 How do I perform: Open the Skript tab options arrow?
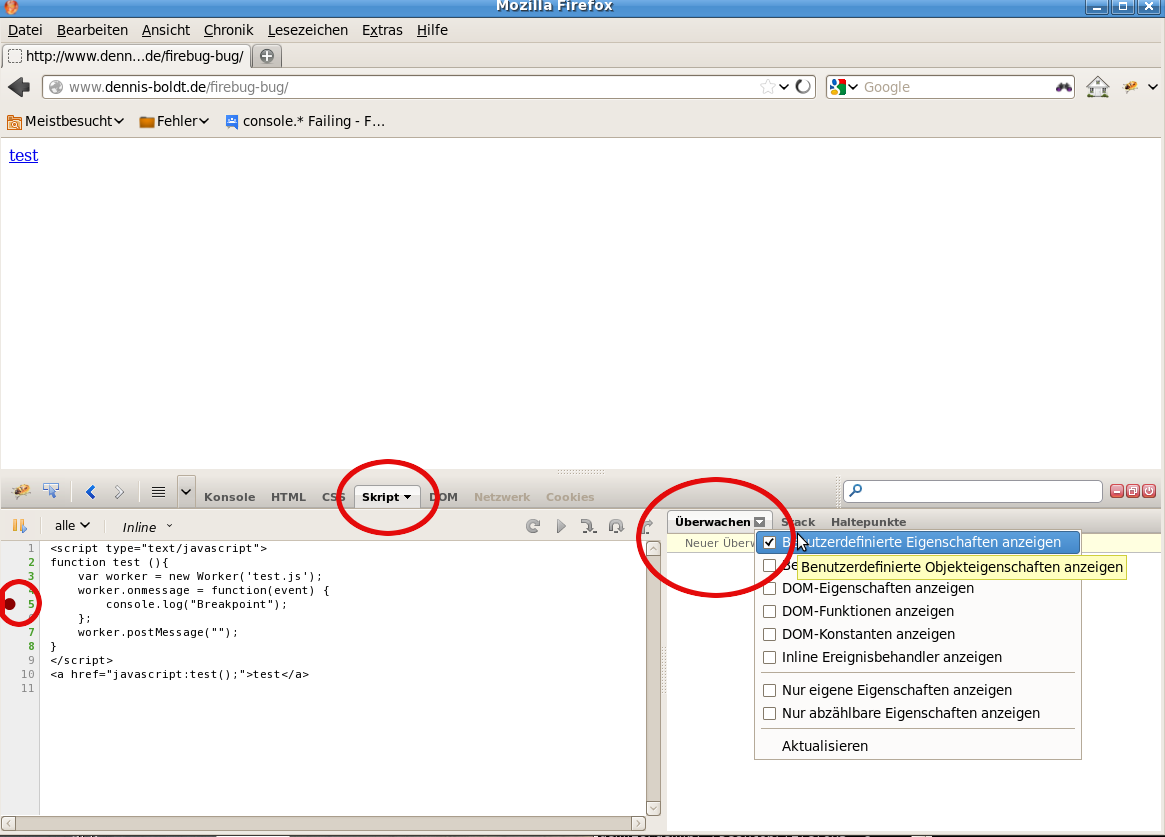coord(407,497)
